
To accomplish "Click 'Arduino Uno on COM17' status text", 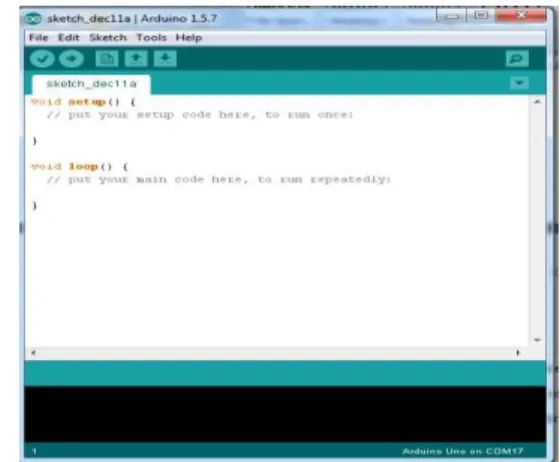I will [463, 451].
